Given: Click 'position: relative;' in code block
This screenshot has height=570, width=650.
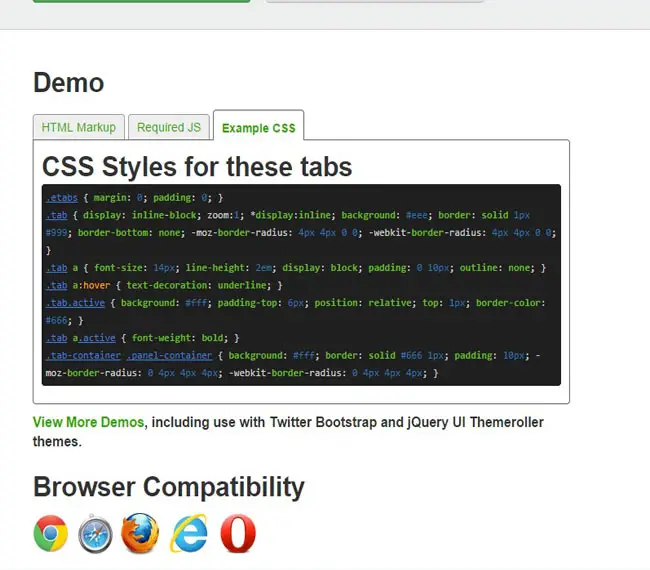Looking at the screenshot, I should tap(365, 303).
